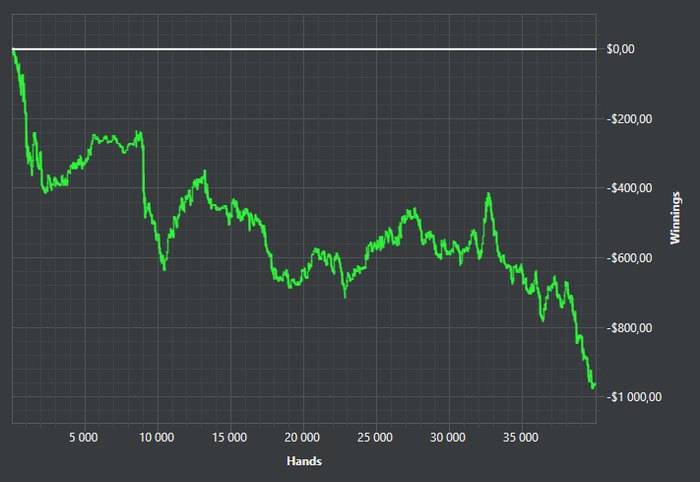Click the 10 000 hands tick label

tap(157, 437)
